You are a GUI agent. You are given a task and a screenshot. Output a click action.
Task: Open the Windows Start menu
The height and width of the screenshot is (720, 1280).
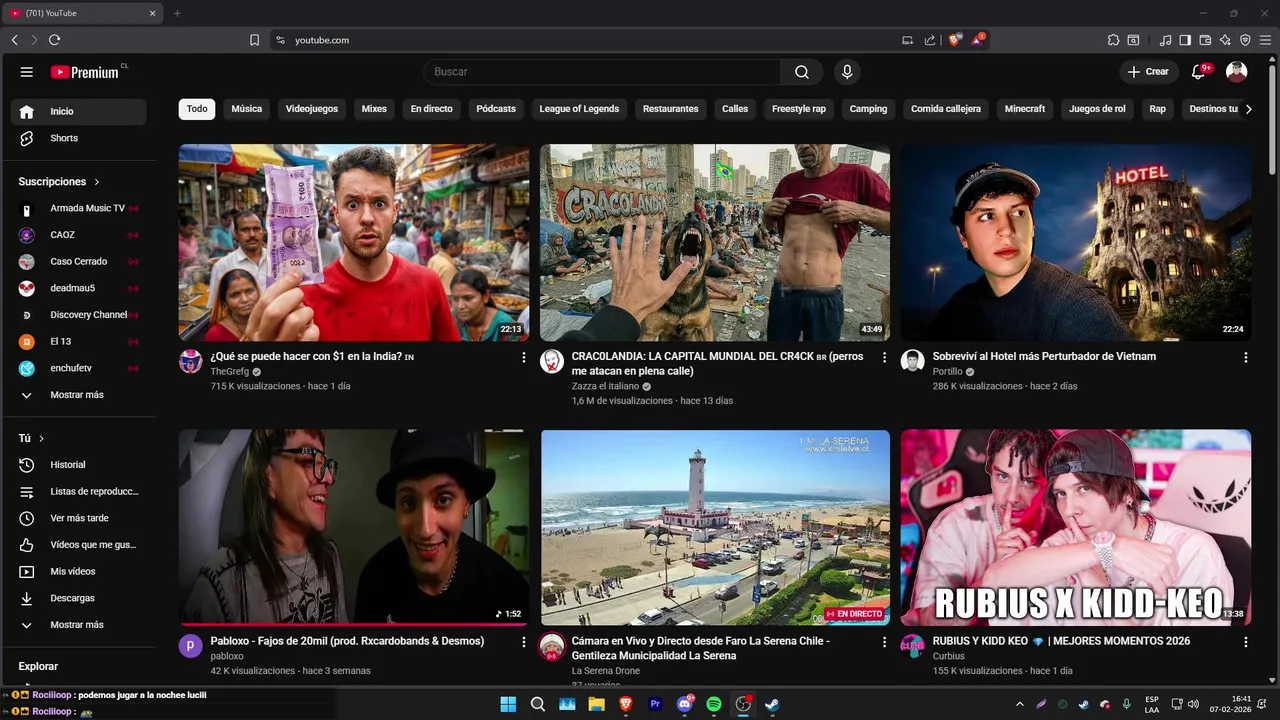click(x=508, y=704)
